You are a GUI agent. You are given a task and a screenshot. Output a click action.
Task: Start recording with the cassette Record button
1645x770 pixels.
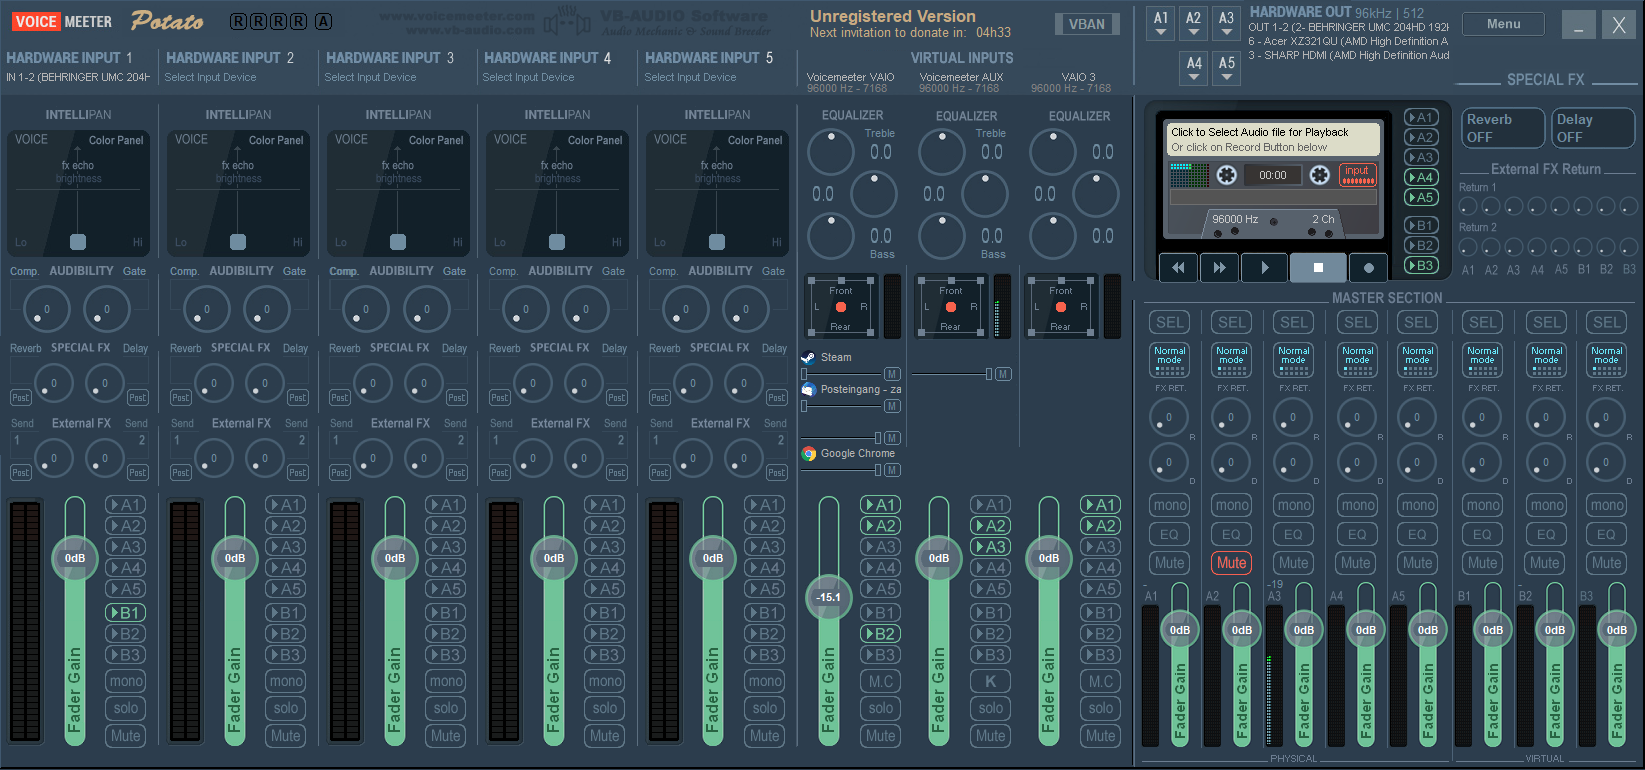[x=1368, y=267]
